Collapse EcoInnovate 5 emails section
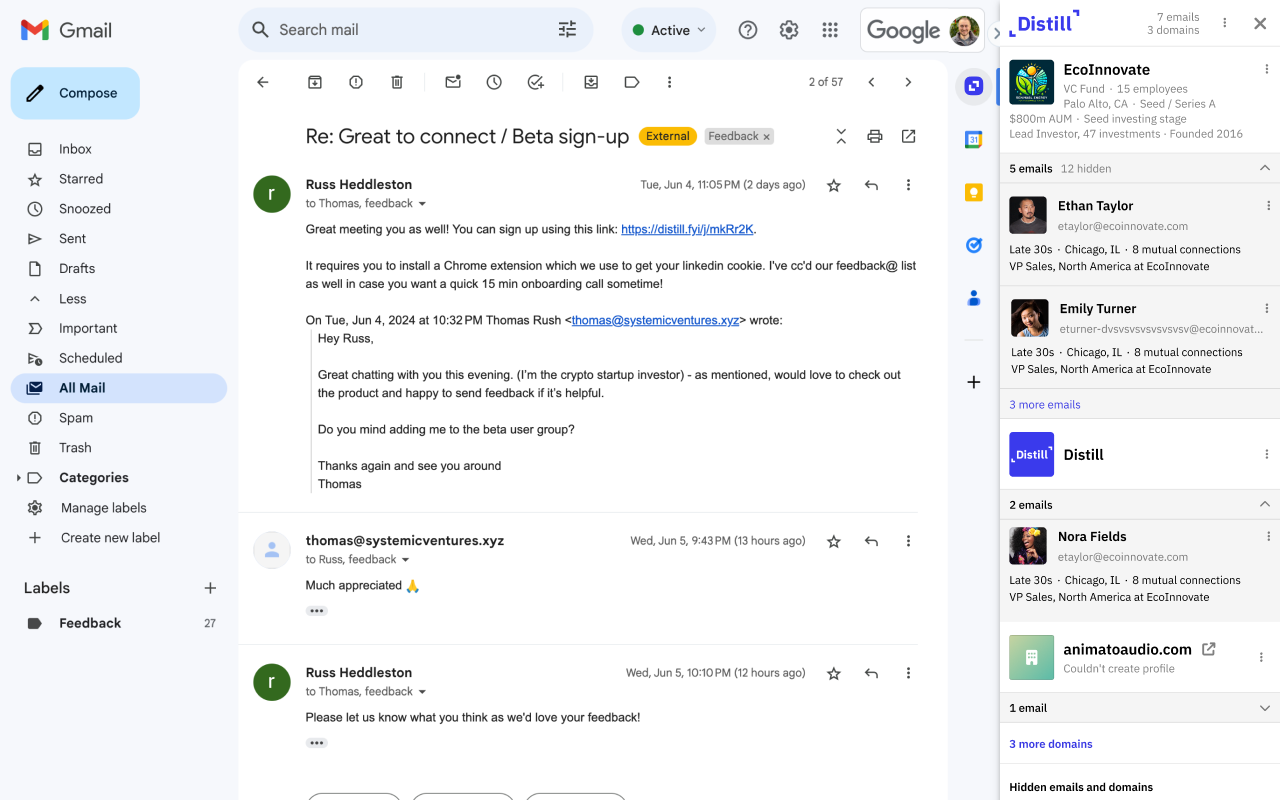The image size is (1280, 800). 1265,168
